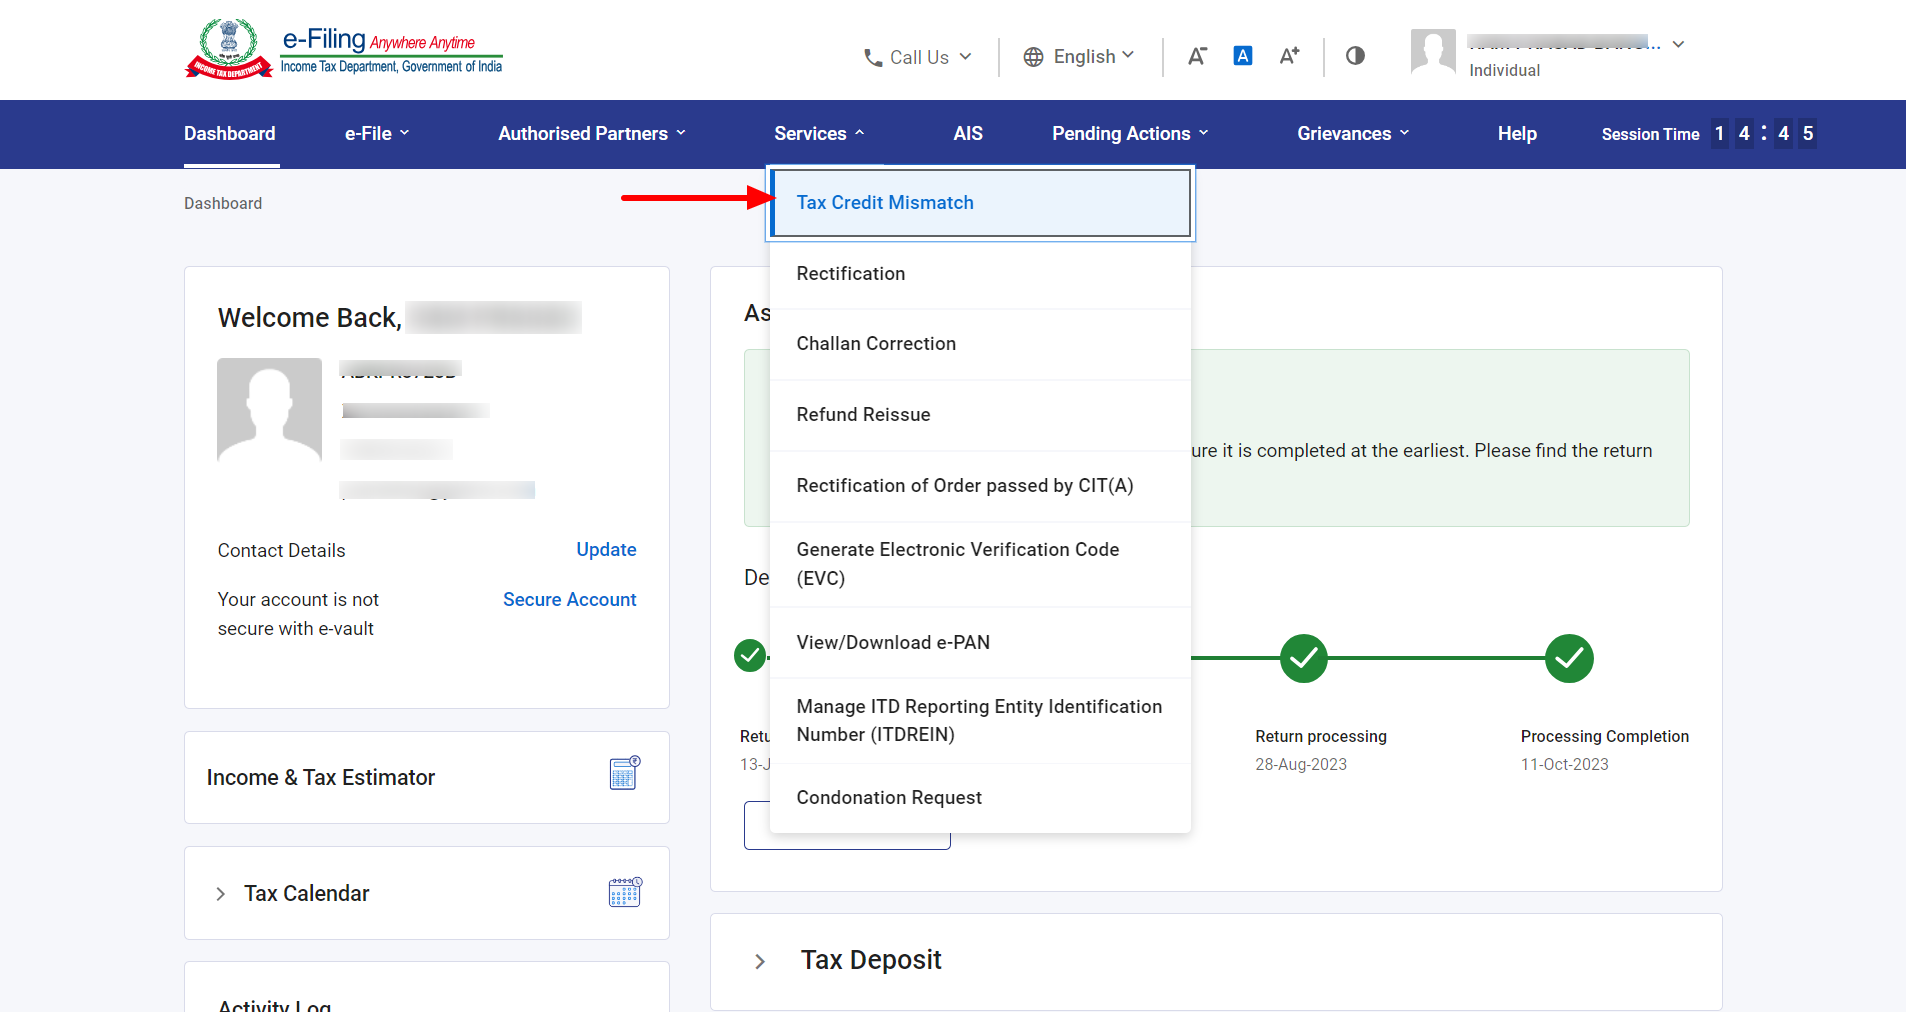Decrease font size with A- icon

pyautogui.click(x=1197, y=56)
